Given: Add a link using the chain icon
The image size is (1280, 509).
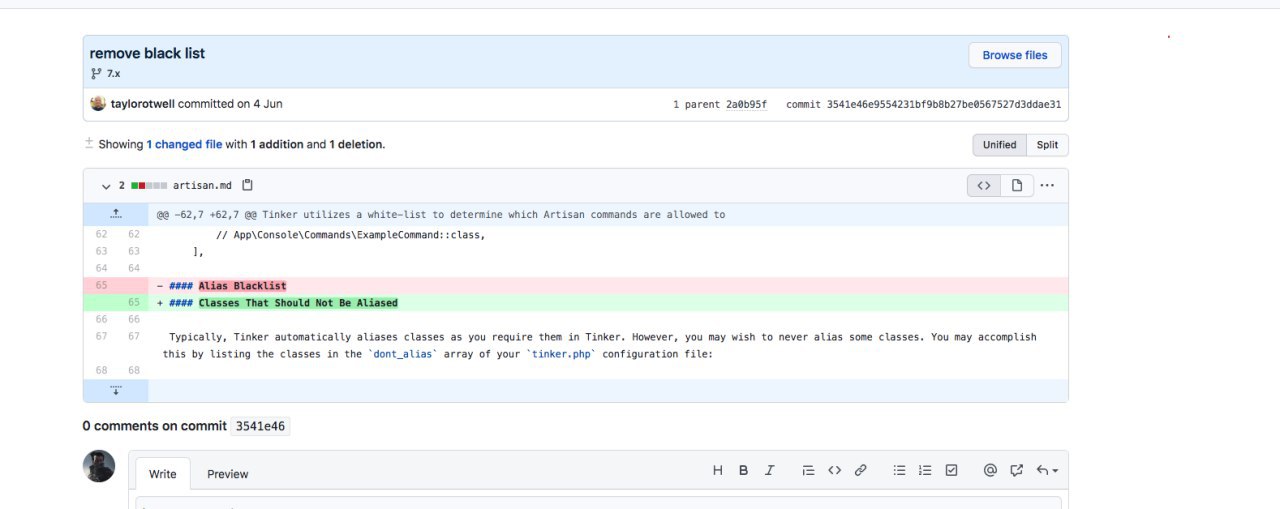Looking at the screenshot, I should pyautogui.click(x=860, y=470).
